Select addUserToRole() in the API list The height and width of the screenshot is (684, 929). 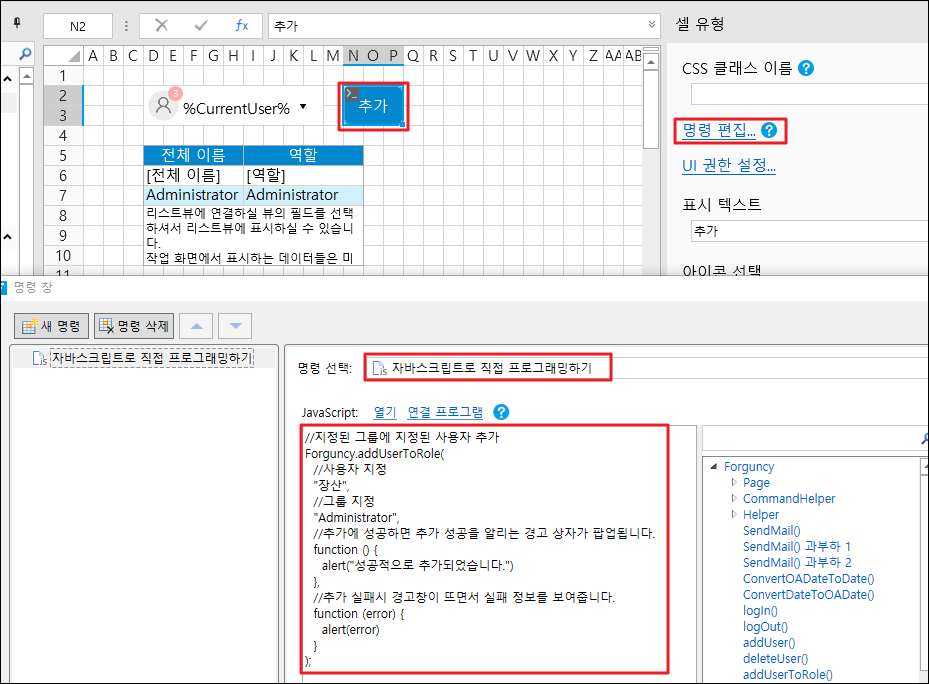787,675
